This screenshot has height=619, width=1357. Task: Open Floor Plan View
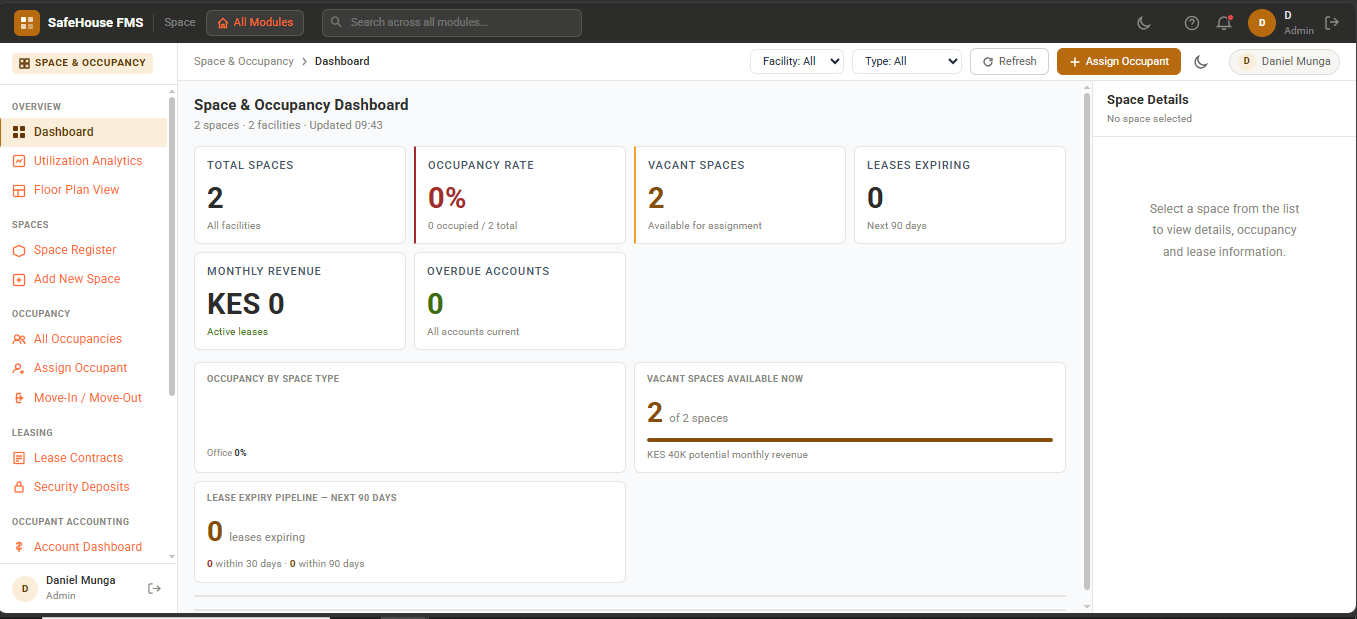[84, 190]
